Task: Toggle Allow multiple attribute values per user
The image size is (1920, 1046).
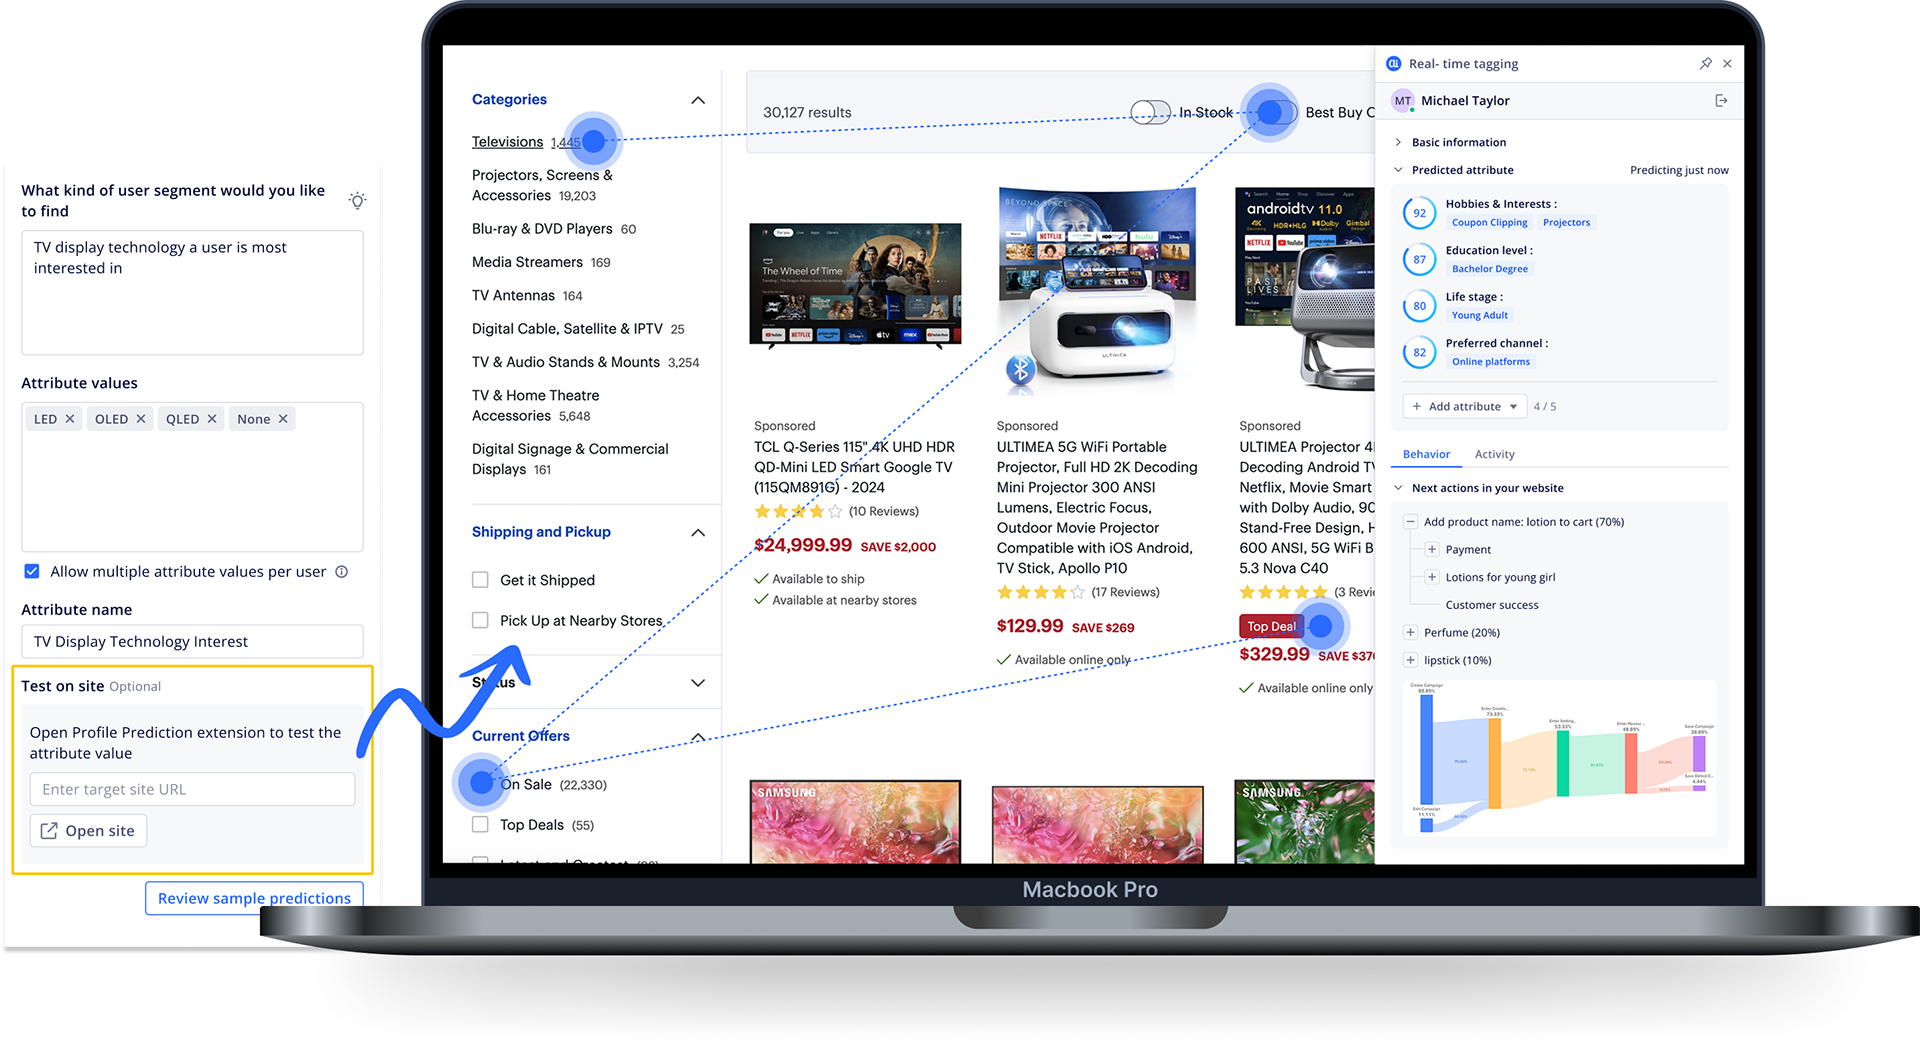Action: tap(32, 571)
